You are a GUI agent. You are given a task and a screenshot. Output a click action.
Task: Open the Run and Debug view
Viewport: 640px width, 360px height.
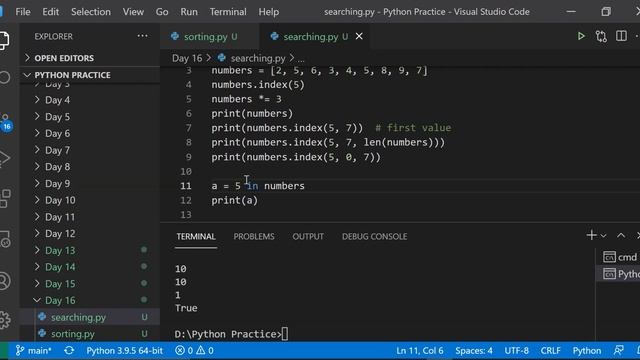click(x=4, y=158)
